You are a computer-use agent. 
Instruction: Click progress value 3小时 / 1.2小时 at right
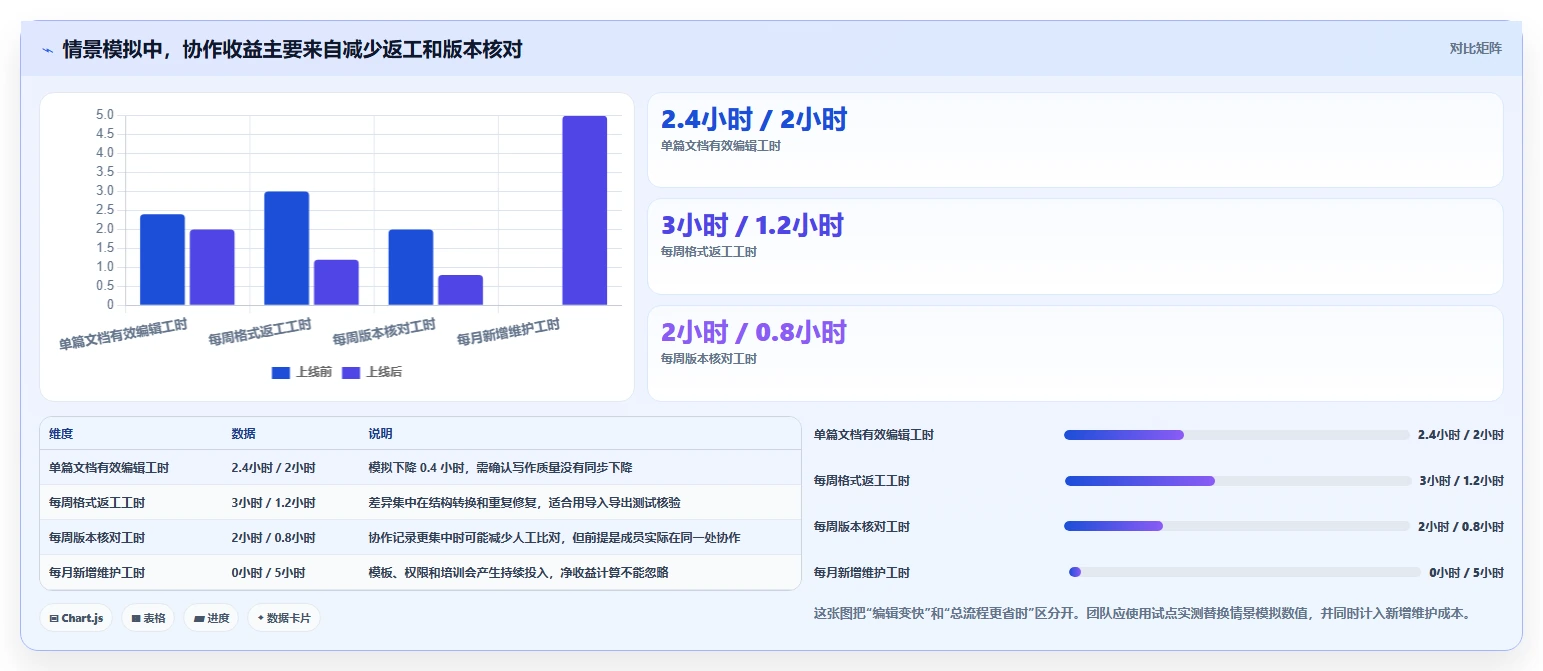1461,481
